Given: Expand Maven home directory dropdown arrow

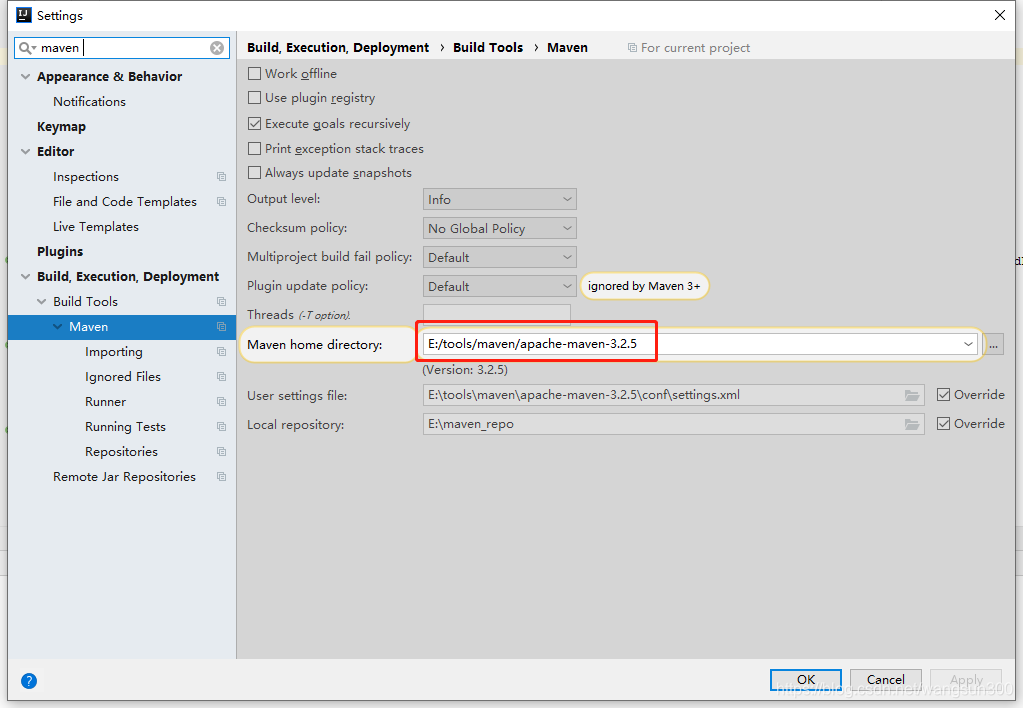Looking at the screenshot, I should 968,344.
